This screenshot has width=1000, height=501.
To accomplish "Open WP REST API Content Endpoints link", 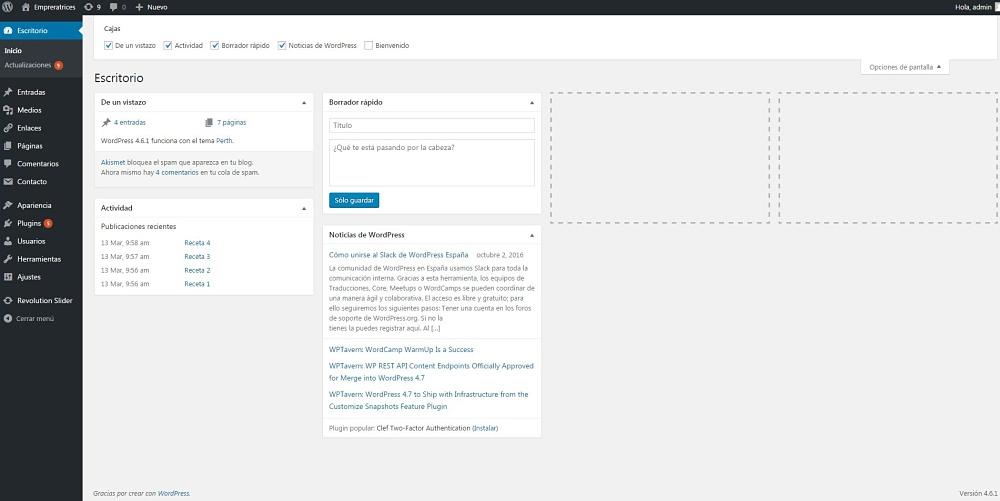I will point(431,372).
